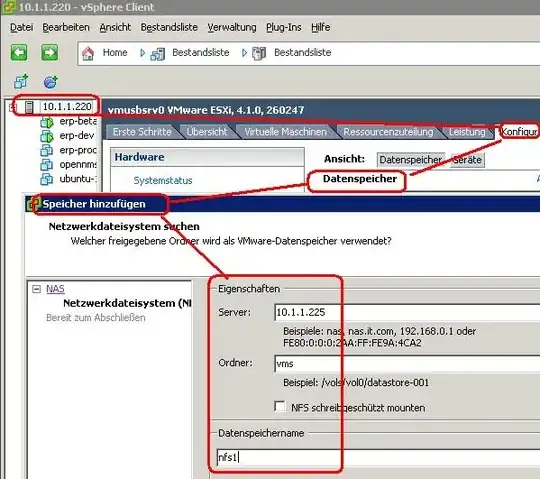Image resolution: width=540 pixels, height=479 pixels.
Task: Click Netzwerkdateisystem wizard step
Action: pos(127,303)
